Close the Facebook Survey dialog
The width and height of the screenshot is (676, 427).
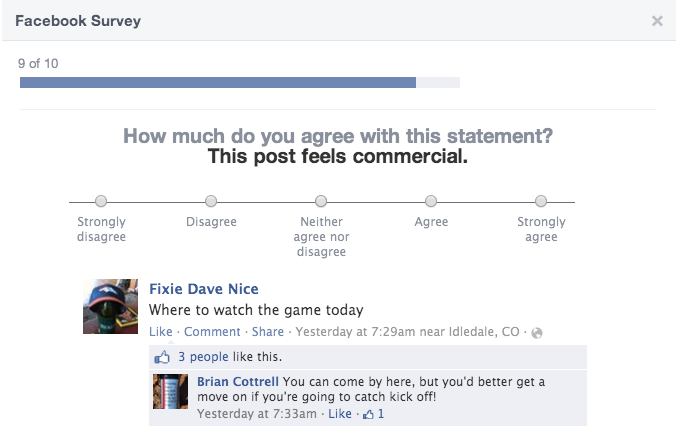(x=657, y=21)
